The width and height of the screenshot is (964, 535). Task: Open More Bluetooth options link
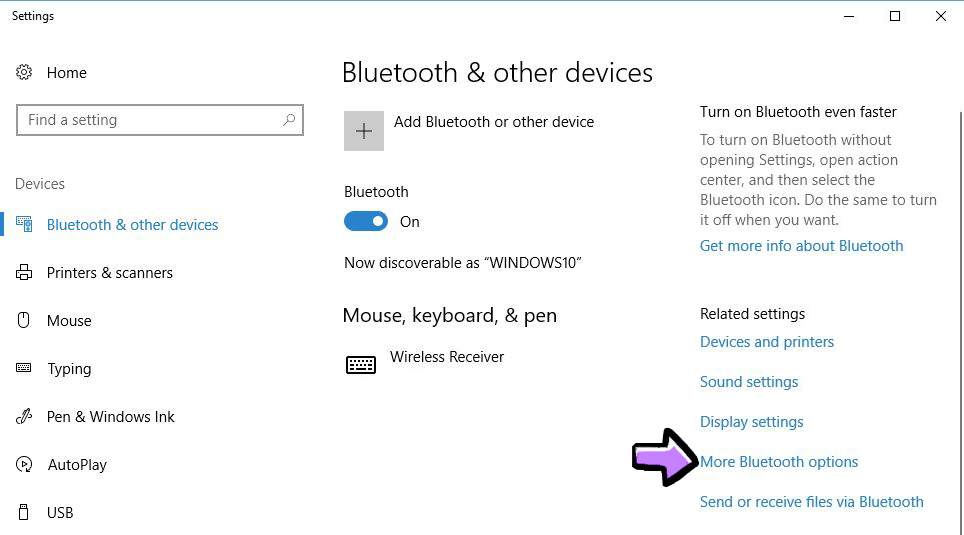pos(779,462)
